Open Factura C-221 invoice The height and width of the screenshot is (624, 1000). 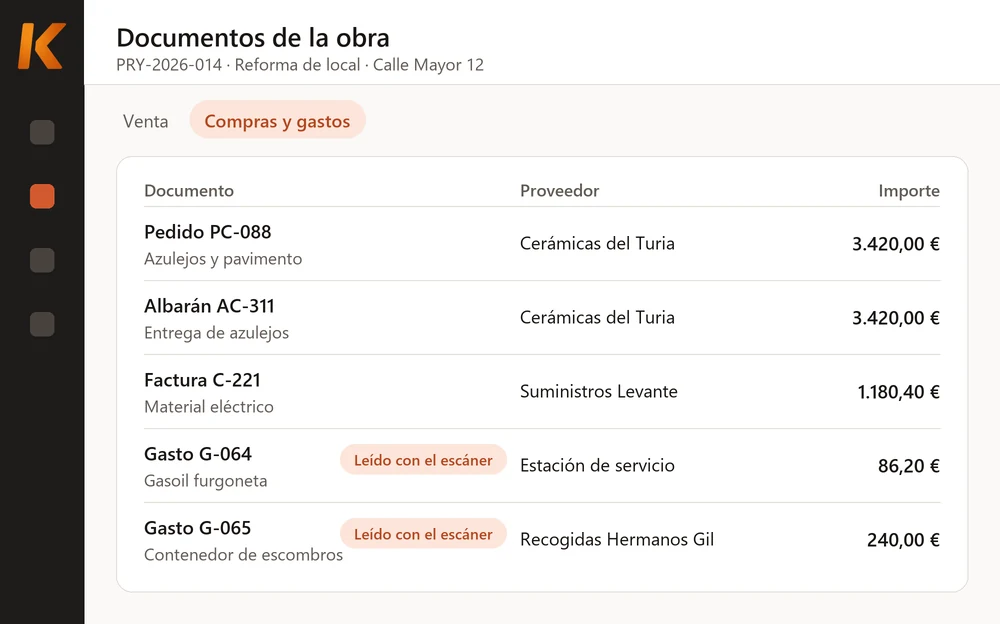541,392
